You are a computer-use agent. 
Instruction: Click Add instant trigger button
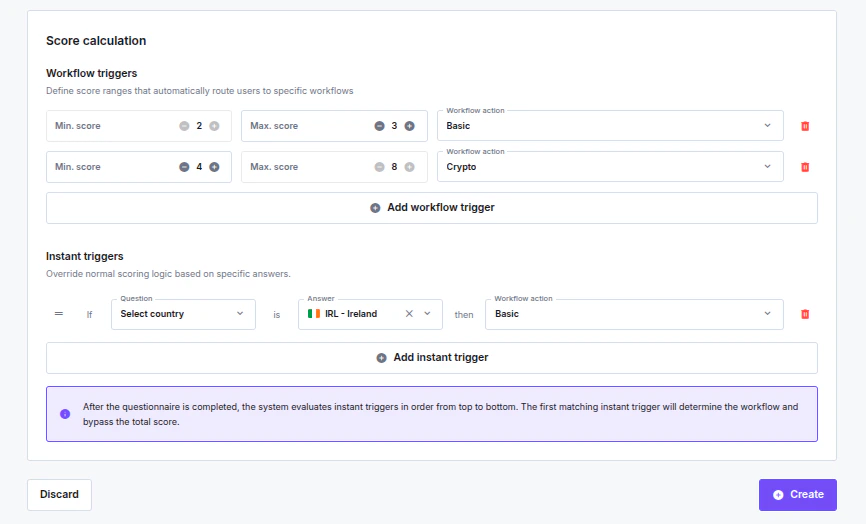click(432, 358)
